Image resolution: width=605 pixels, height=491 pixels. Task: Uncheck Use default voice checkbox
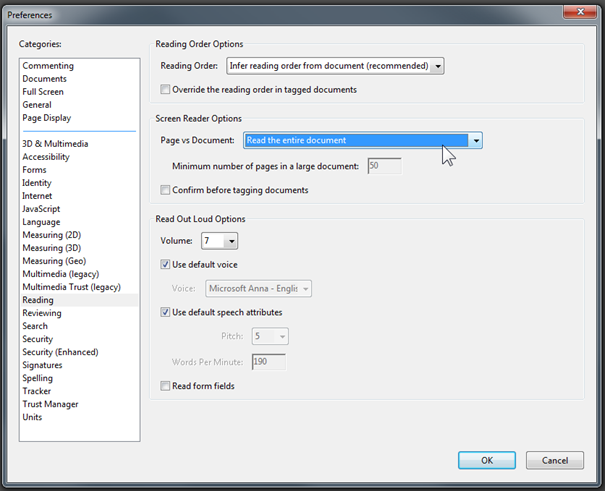click(x=166, y=264)
